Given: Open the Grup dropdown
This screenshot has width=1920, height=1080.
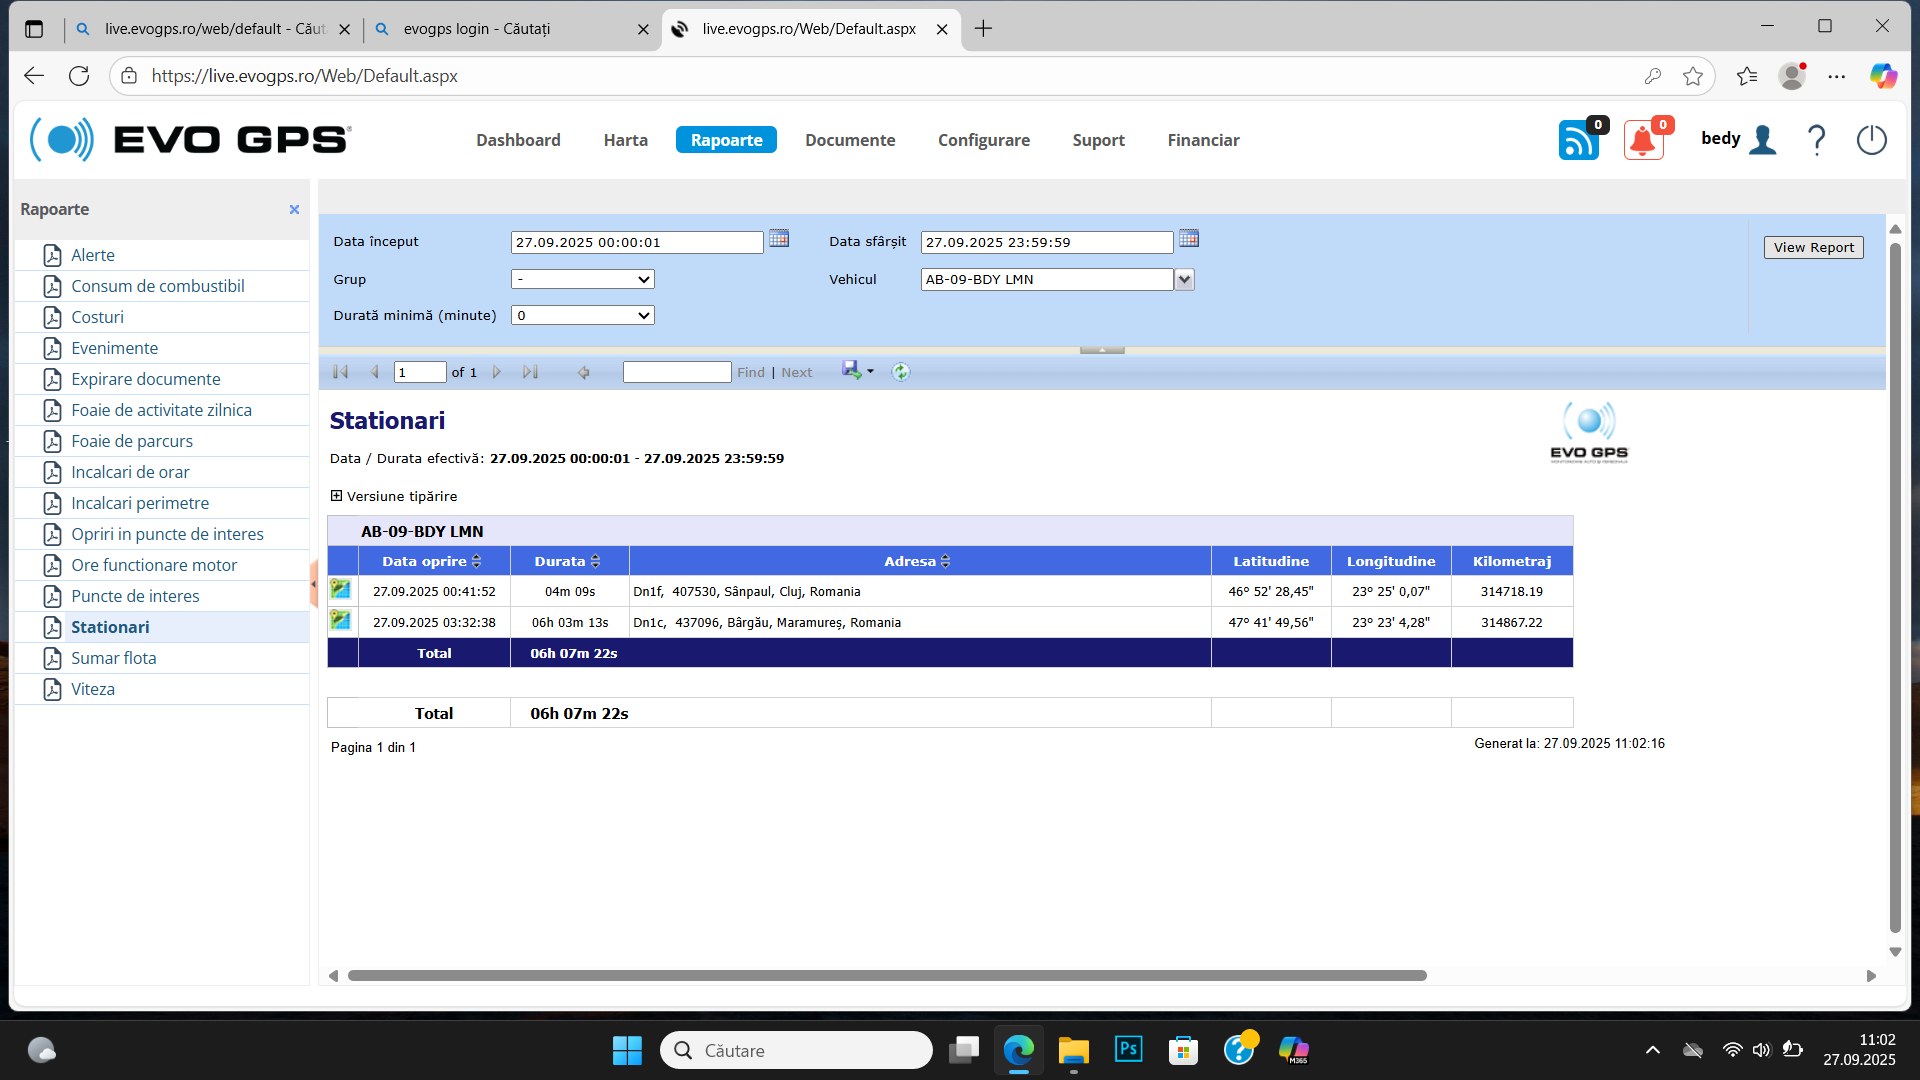Looking at the screenshot, I should coord(583,280).
